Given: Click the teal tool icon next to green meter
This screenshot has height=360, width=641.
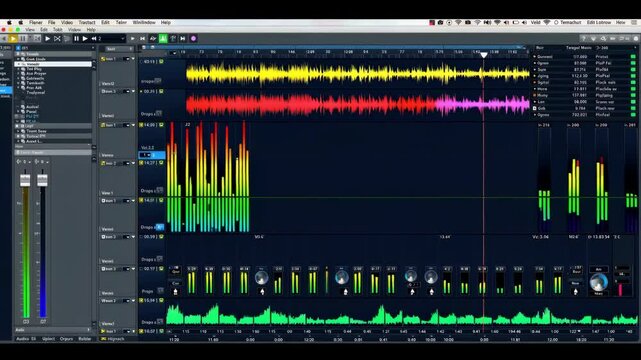Looking at the screenshot, I should tap(173, 38).
